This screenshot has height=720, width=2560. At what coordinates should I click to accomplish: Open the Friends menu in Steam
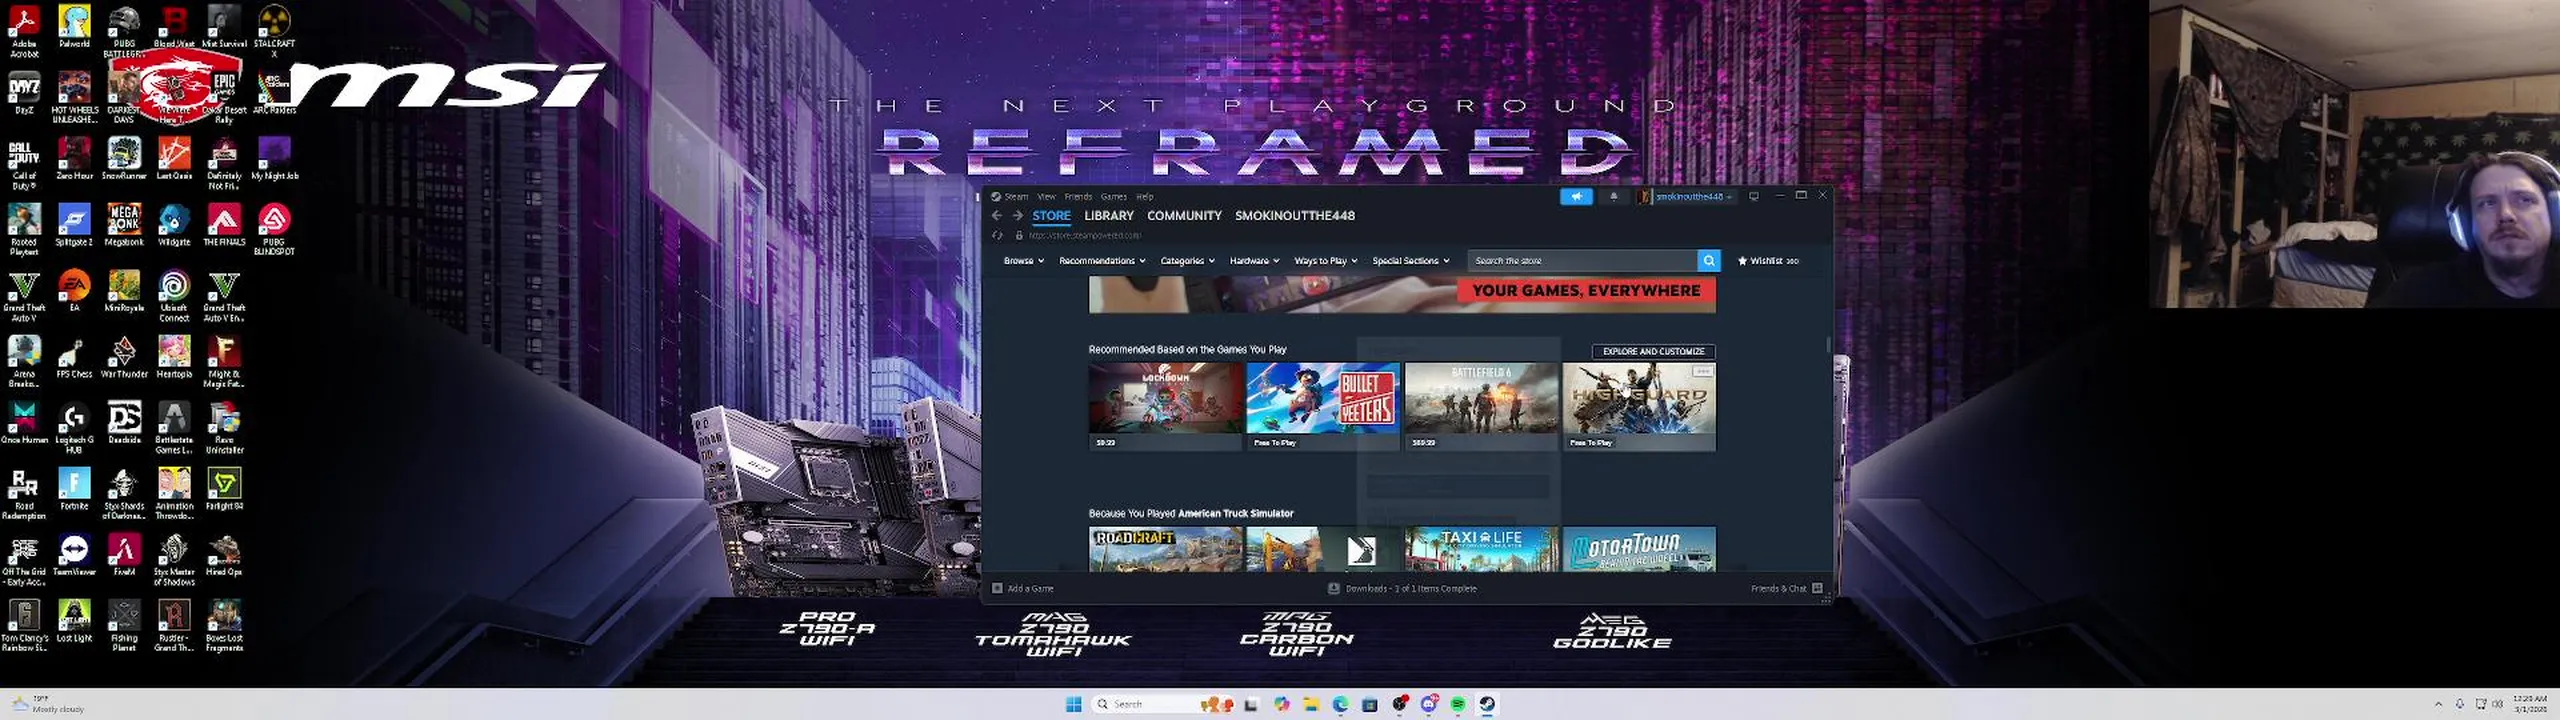click(x=1078, y=197)
